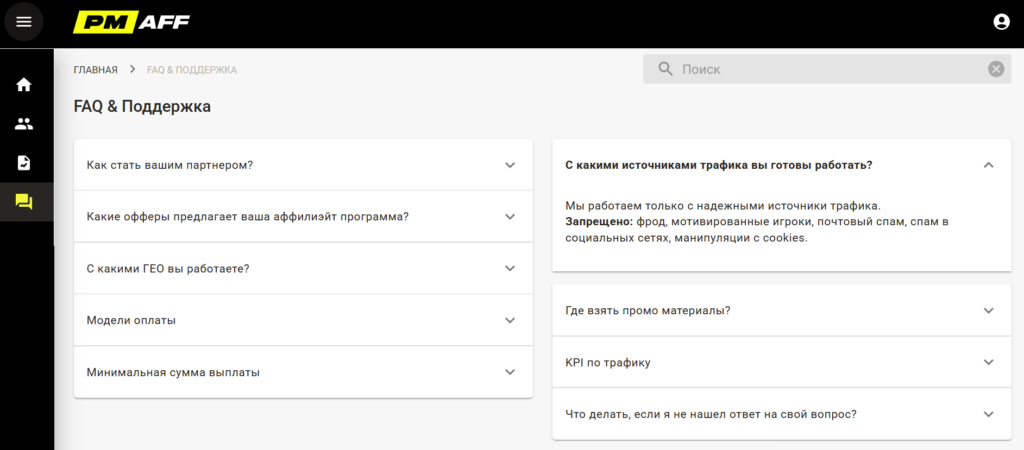Expand 'Как стать вашим партнером?' chevron

click(x=510, y=165)
